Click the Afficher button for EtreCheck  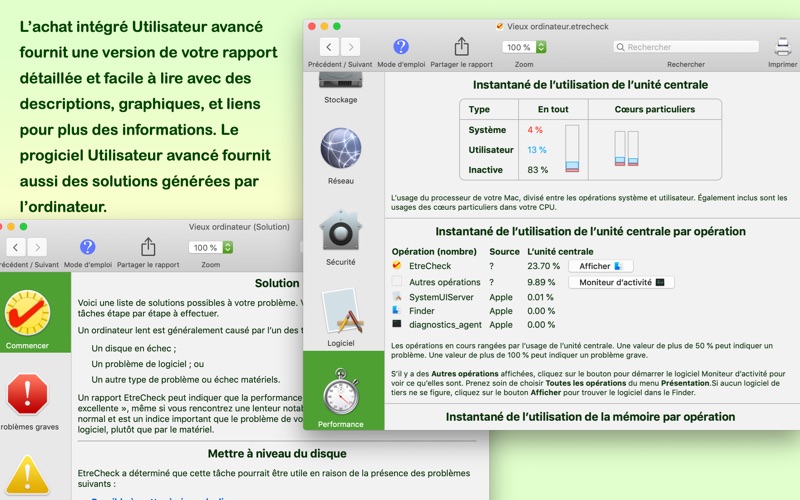[x=601, y=266]
